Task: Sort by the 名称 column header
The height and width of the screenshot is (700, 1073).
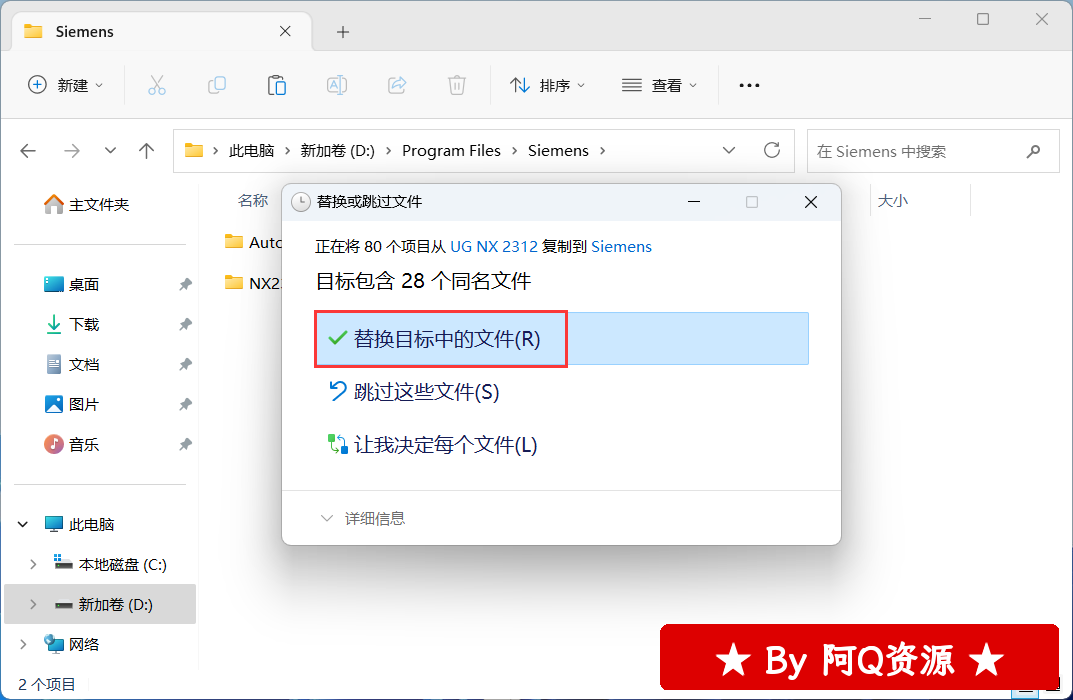Action: coord(253,200)
